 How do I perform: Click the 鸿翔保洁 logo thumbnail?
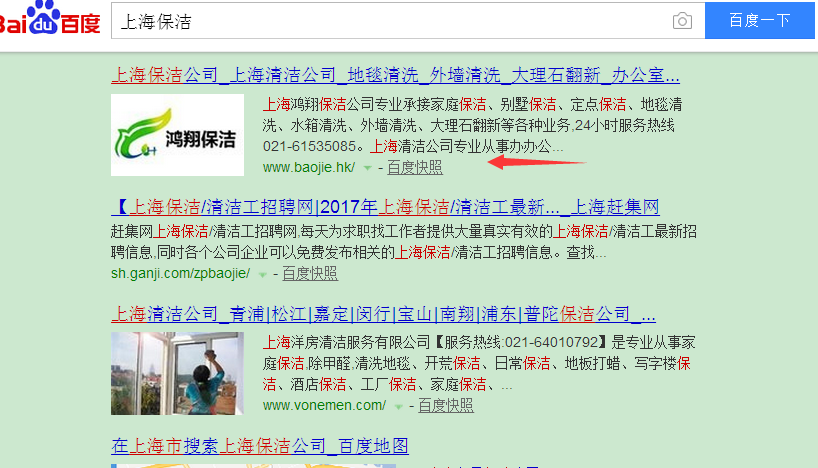[177, 135]
